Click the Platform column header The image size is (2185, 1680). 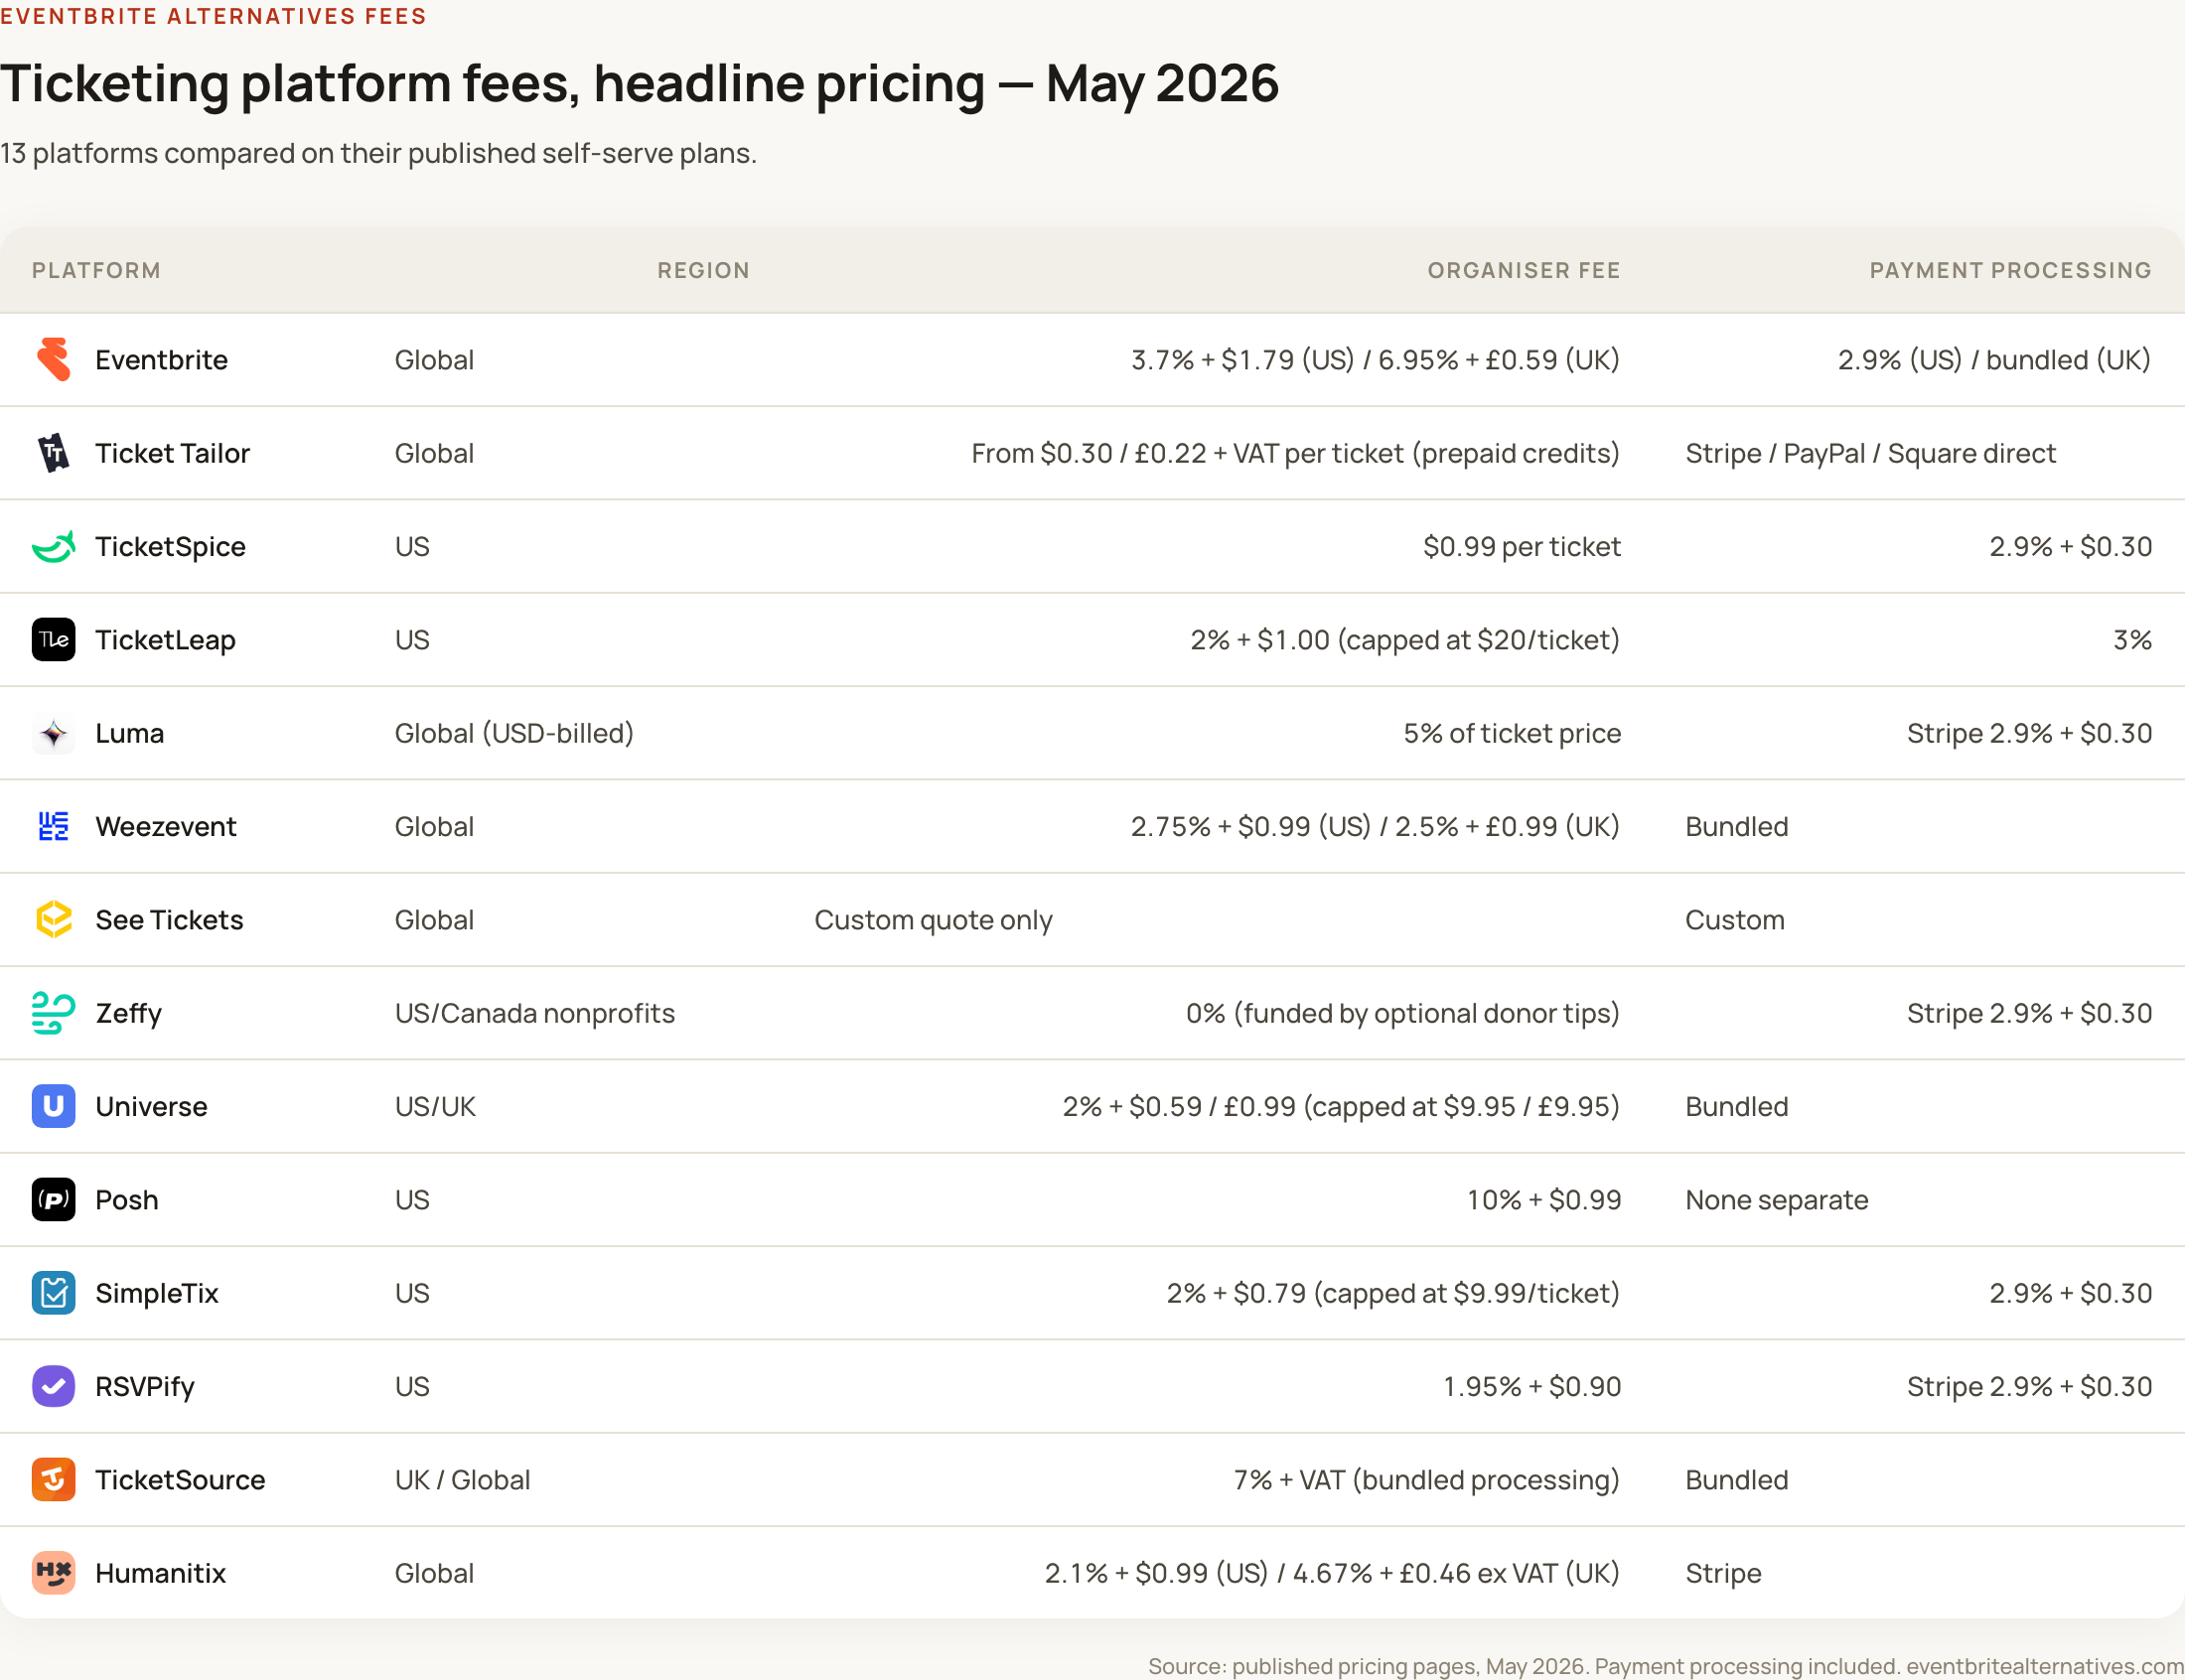point(96,270)
